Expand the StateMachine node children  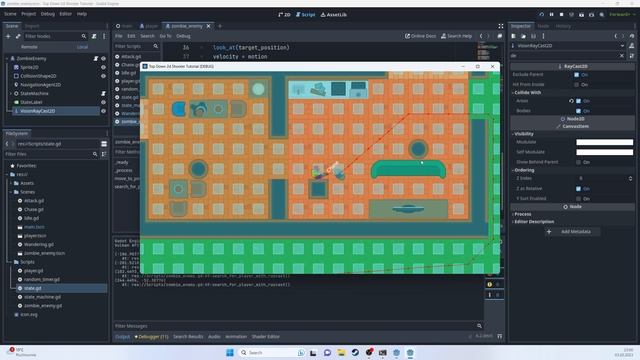pos(11,93)
